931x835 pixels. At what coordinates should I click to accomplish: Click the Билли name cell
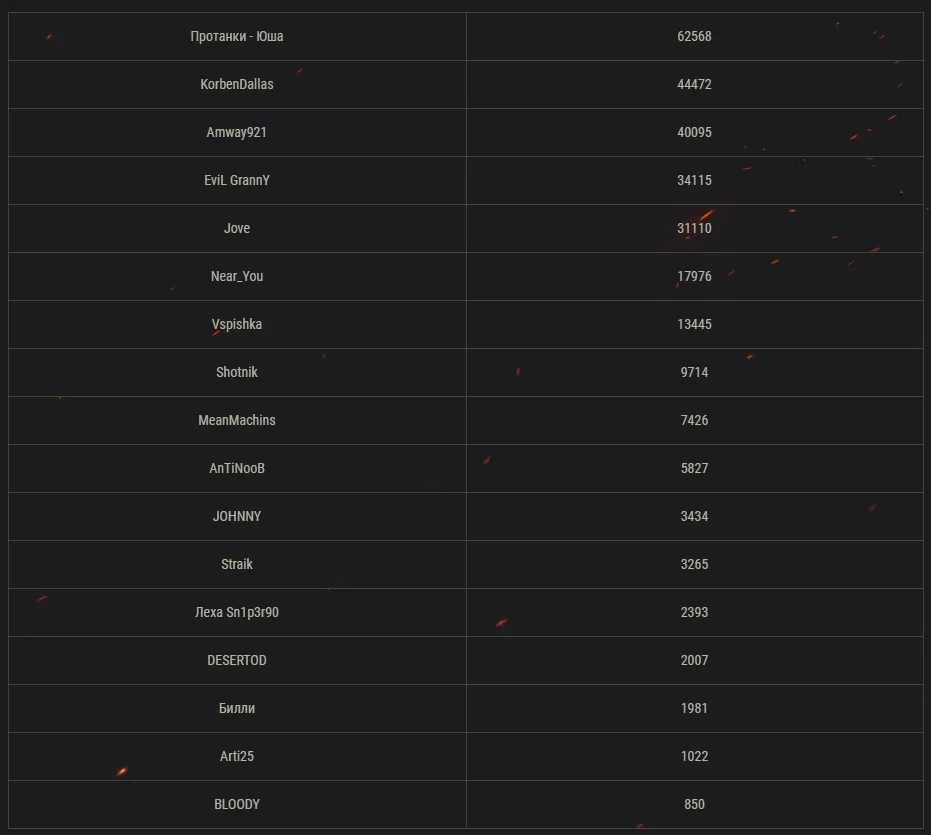click(237, 708)
